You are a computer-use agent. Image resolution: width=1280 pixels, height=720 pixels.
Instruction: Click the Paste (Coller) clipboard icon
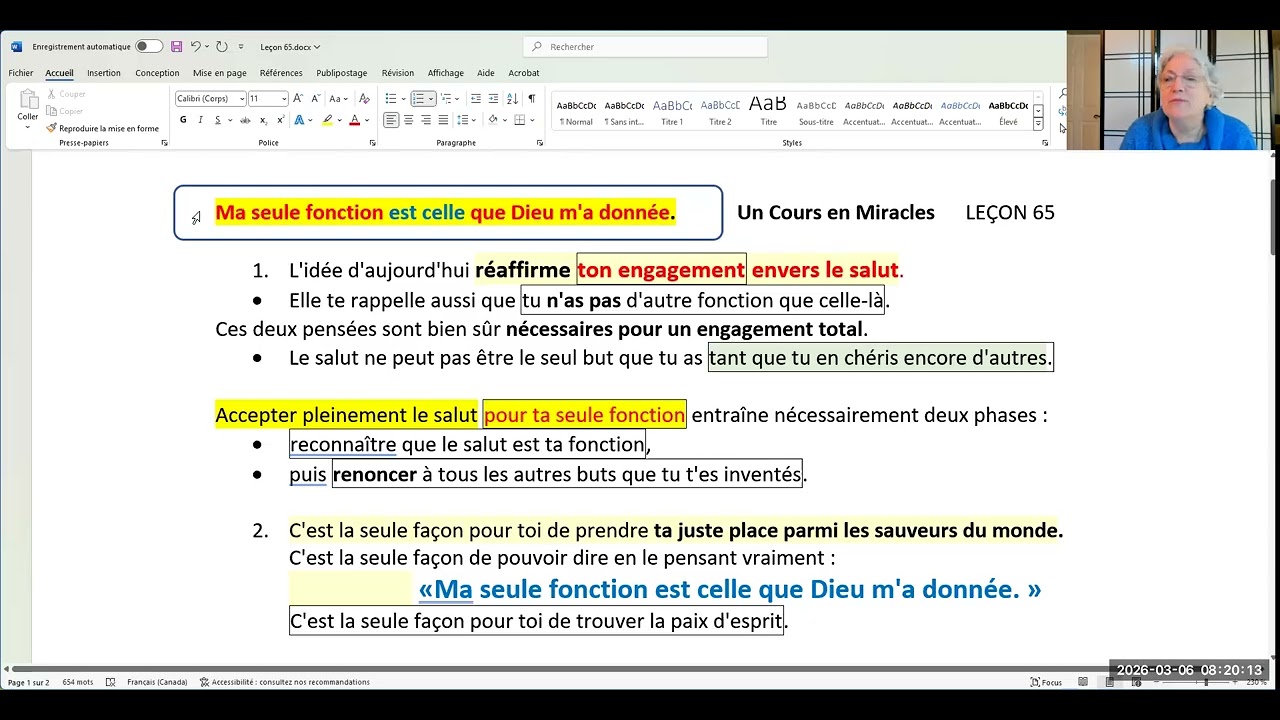click(x=28, y=100)
